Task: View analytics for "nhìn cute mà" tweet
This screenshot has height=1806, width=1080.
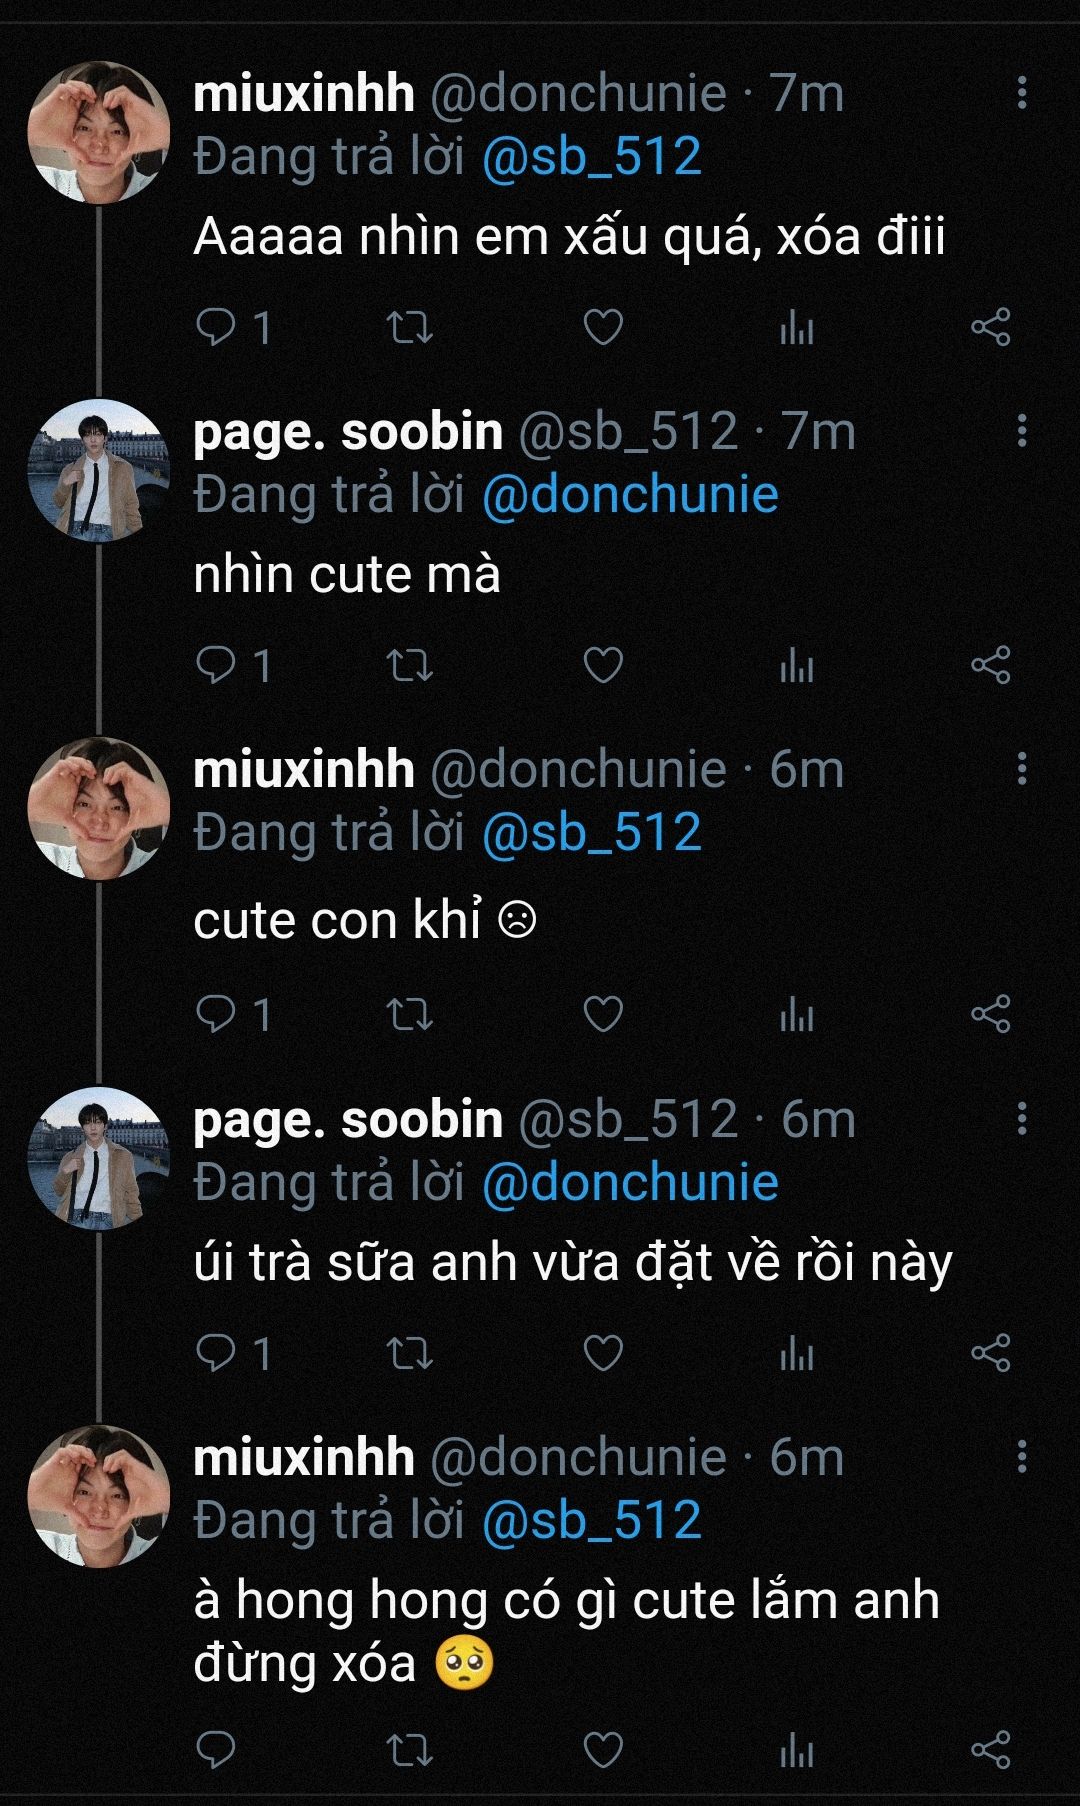Action: point(797,666)
